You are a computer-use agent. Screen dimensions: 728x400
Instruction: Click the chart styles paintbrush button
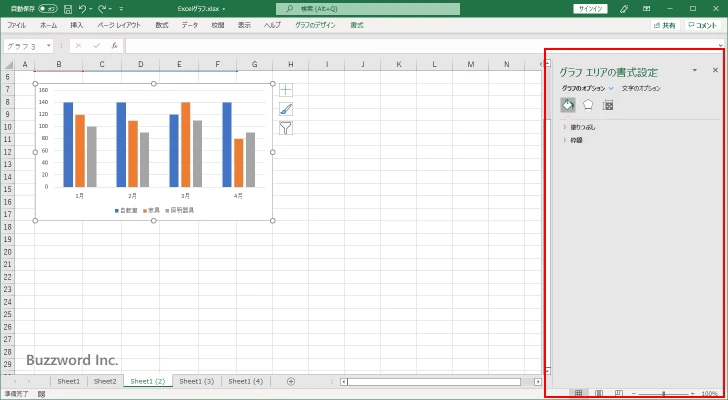pyautogui.click(x=286, y=109)
